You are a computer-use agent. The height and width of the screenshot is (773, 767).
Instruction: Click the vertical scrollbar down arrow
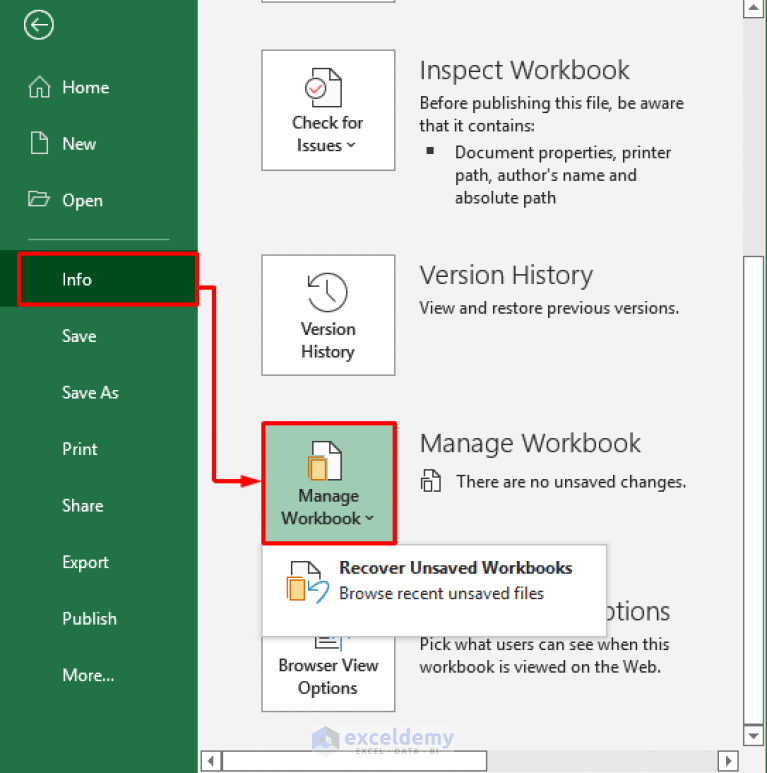[753, 736]
